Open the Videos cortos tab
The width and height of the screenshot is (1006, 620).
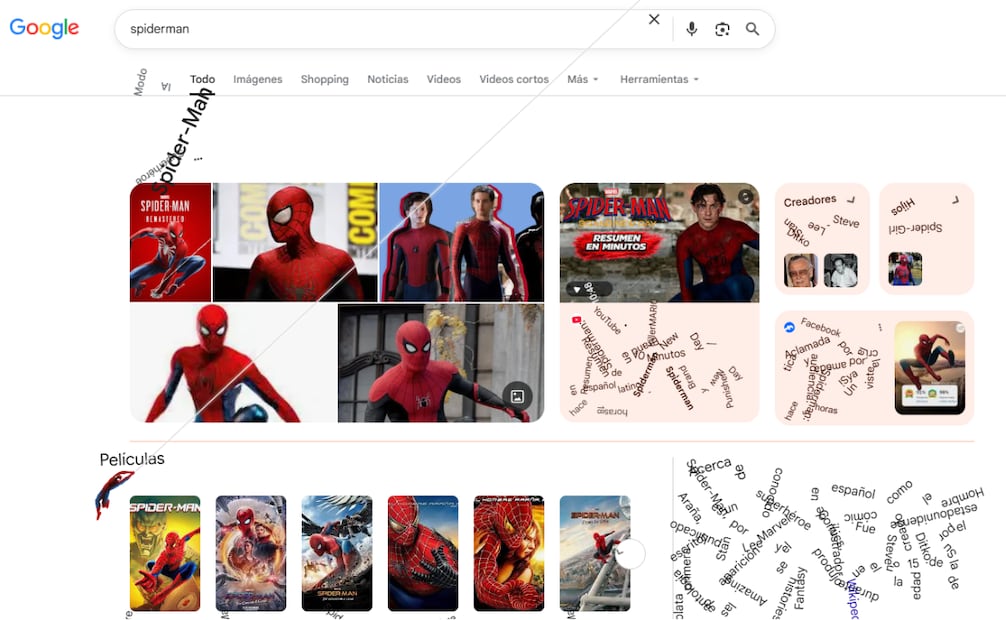click(x=514, y=79)
